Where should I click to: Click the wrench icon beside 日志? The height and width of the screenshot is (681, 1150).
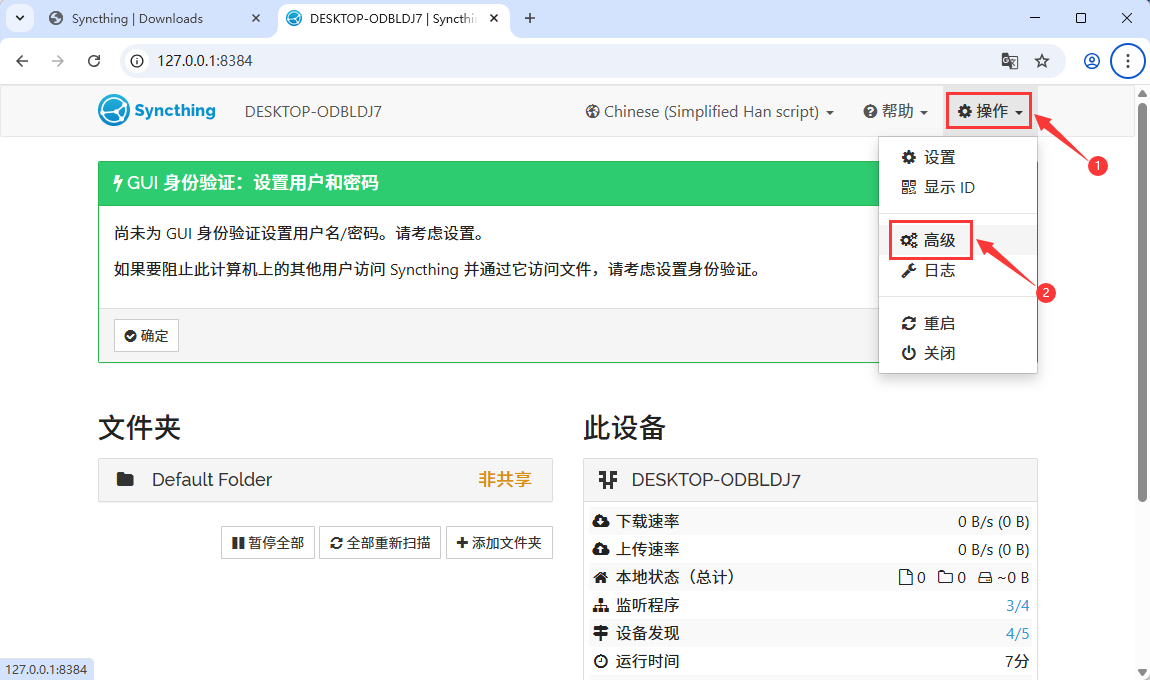point(909,270)
